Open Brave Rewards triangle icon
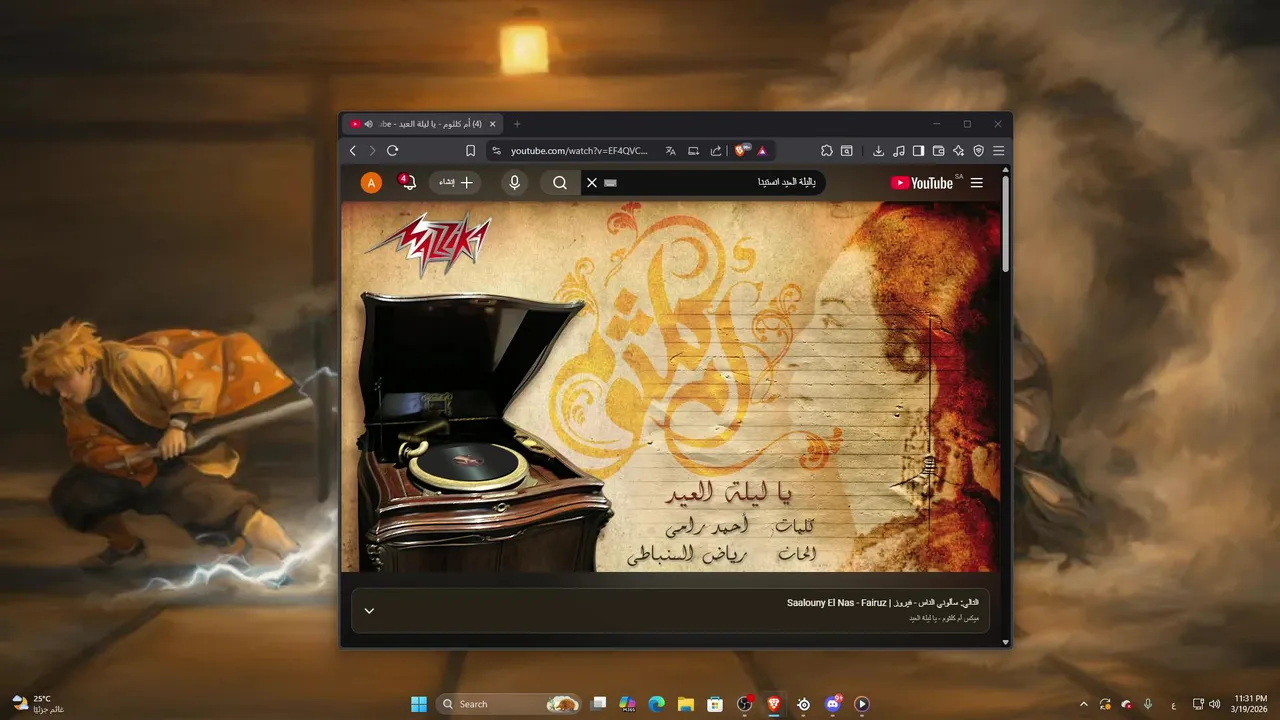1280x720 pixels. point(761,151)
